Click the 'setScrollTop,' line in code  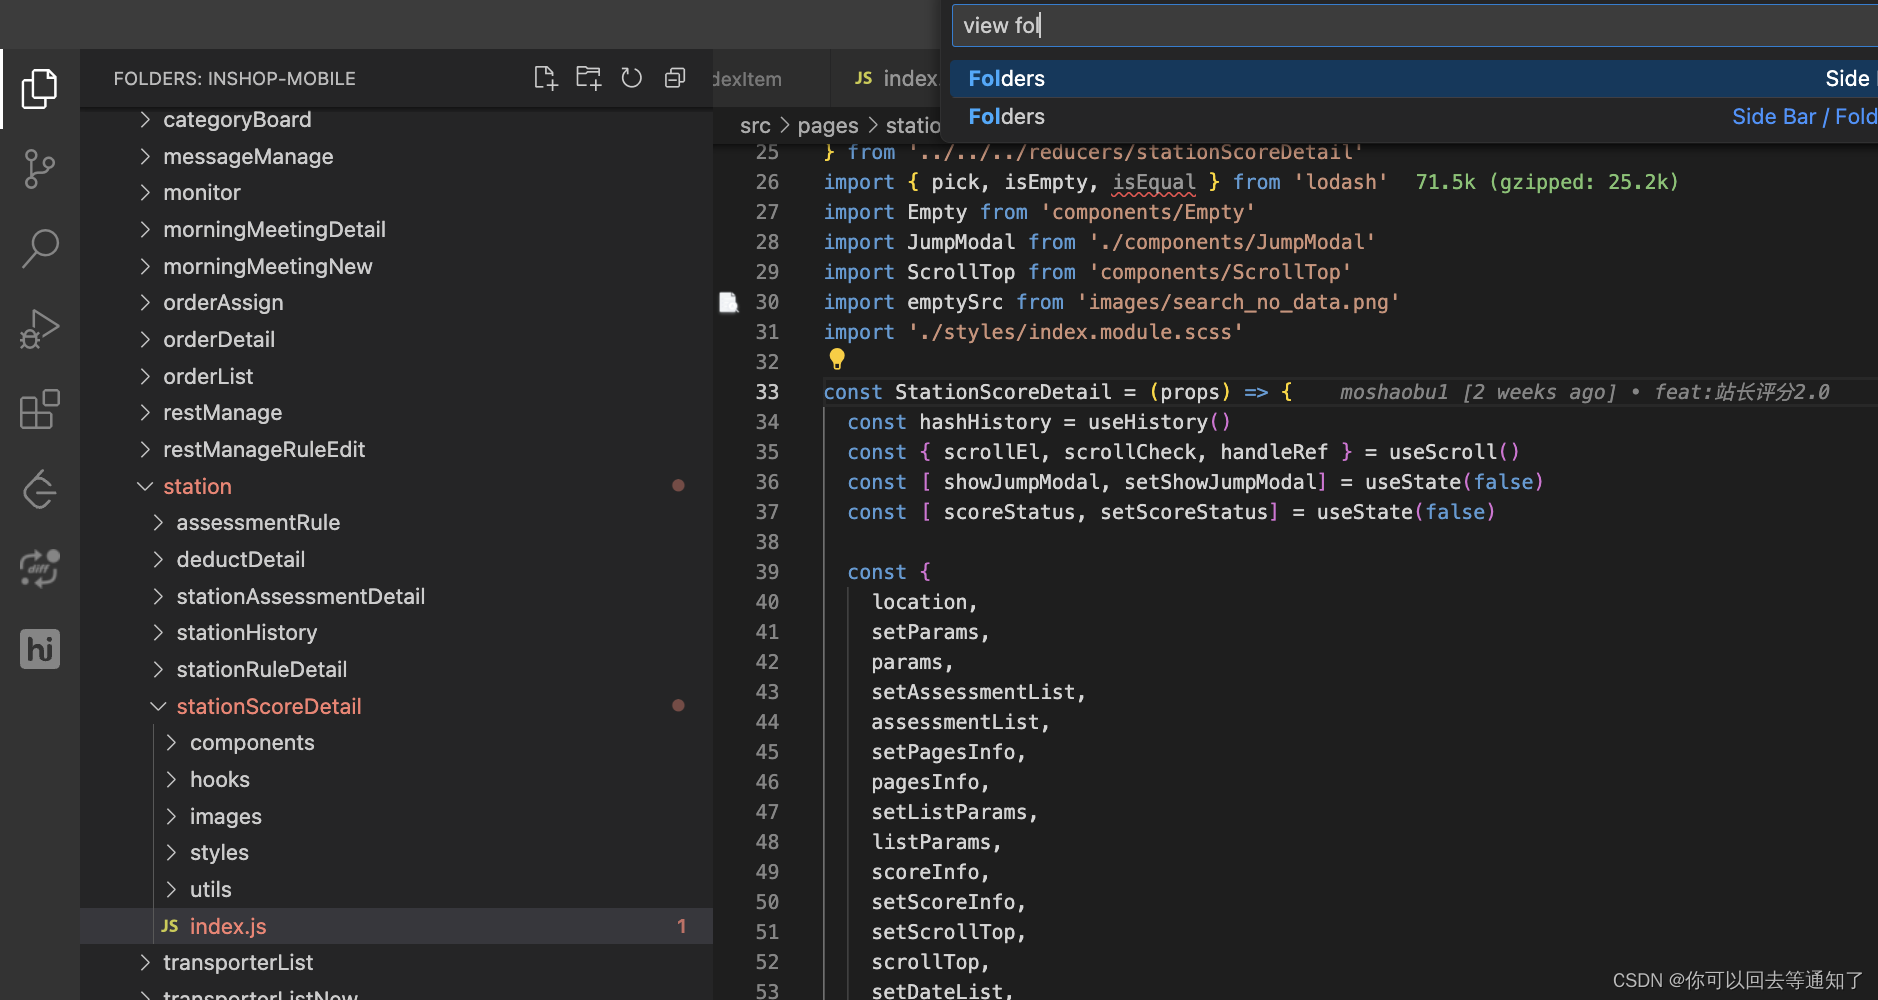[x=948, y=932]
